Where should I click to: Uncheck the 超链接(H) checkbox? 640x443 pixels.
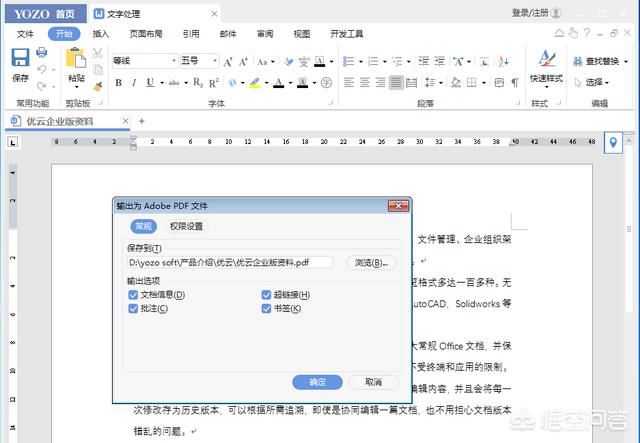(266, 295)
